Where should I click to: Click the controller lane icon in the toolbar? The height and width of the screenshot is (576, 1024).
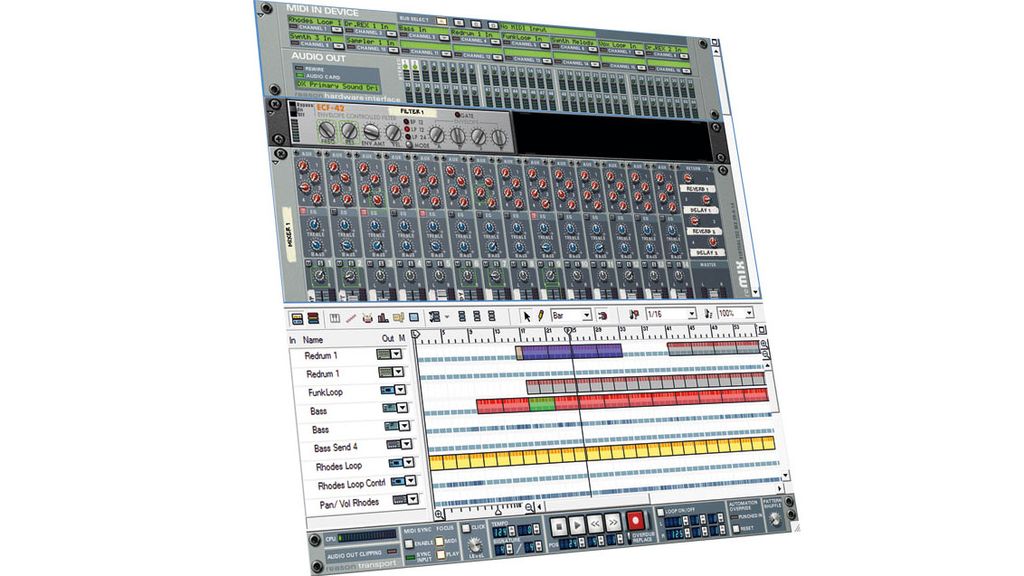400,319
